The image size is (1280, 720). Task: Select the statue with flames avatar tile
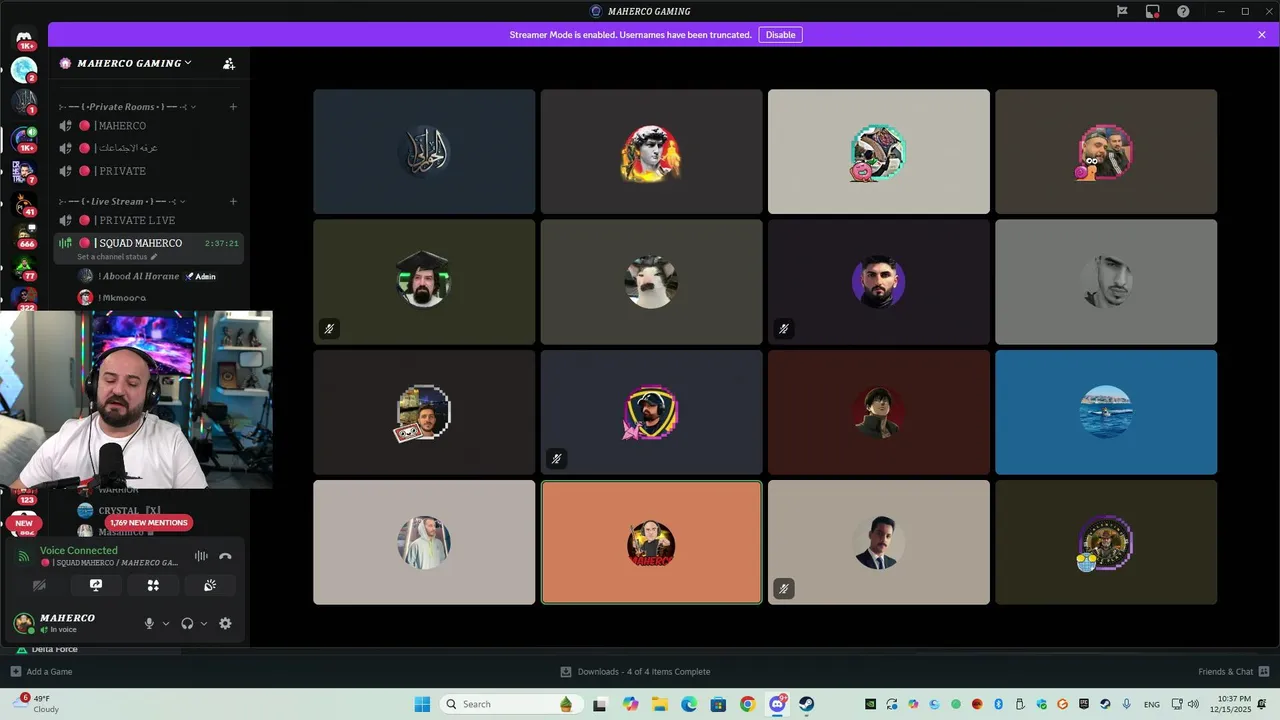point(651,152)
